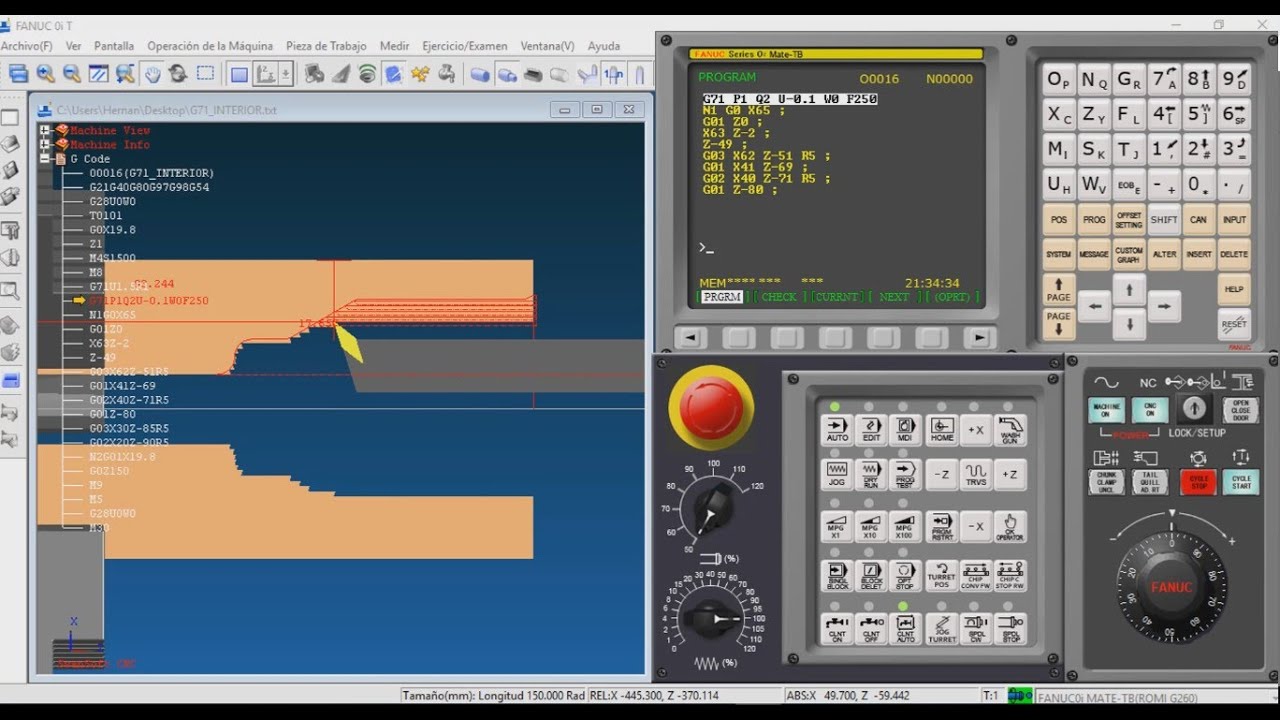Open the coordinate display dropdown arrow in toolbar
This screenshot has height=720, width=1280.
coord(286,73)
